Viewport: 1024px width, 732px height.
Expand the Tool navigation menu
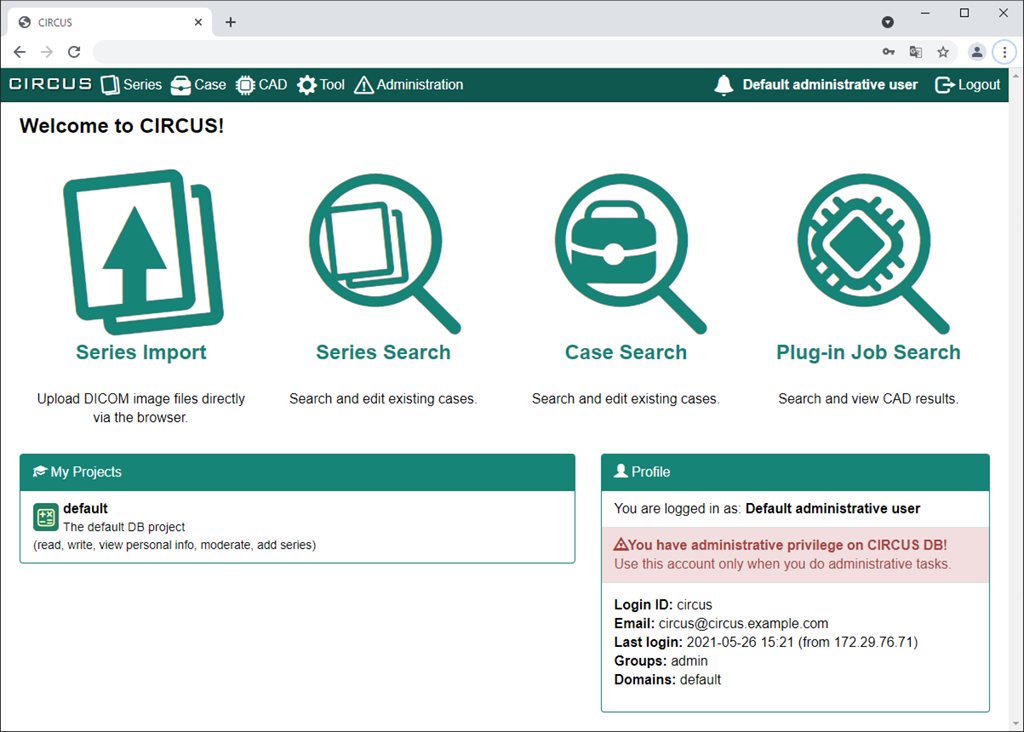[x=321, y=85]
